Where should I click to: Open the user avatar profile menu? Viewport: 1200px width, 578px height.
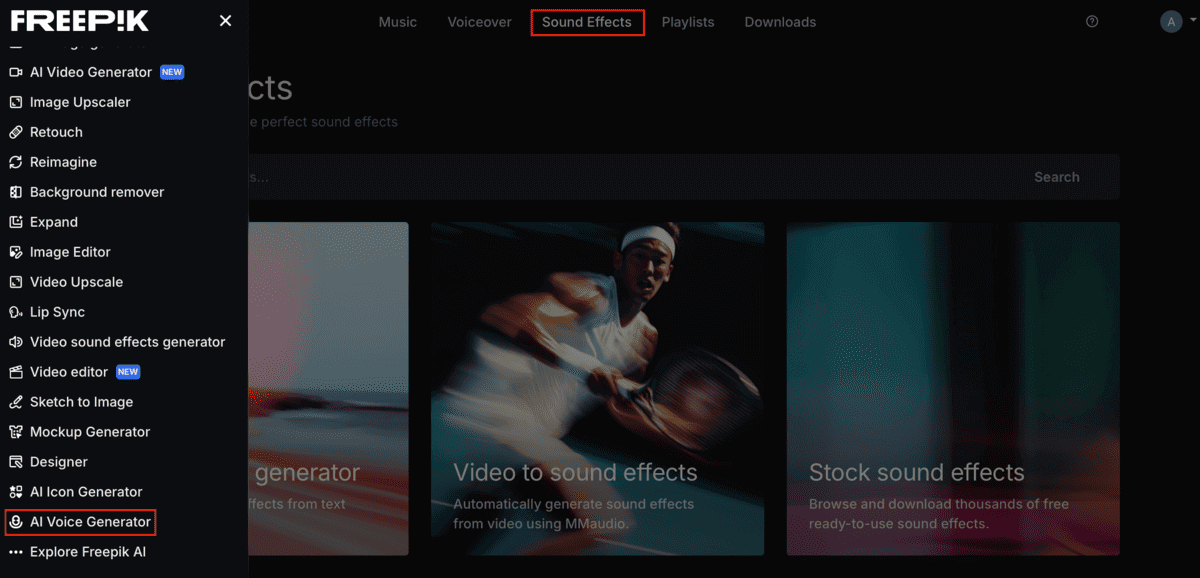(1171, 21)
